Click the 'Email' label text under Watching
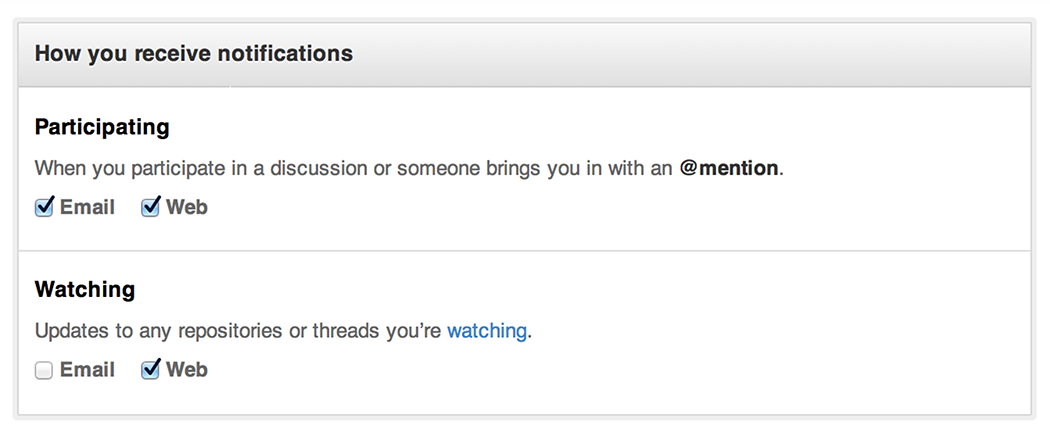The width and height of the screenshot is (1050, 436). (87, 370)
